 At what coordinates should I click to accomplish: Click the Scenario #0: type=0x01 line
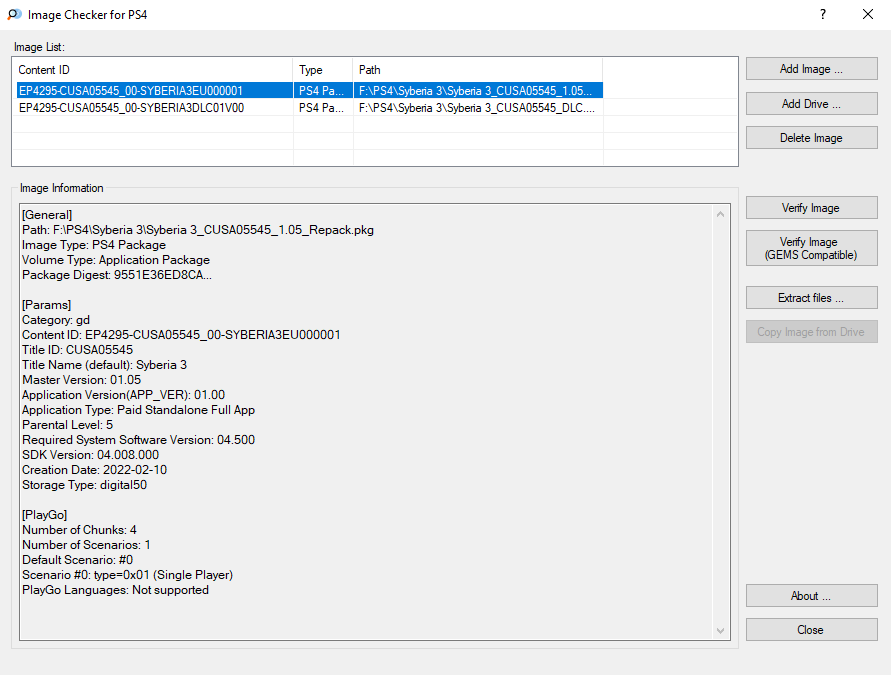click(127, 575)
